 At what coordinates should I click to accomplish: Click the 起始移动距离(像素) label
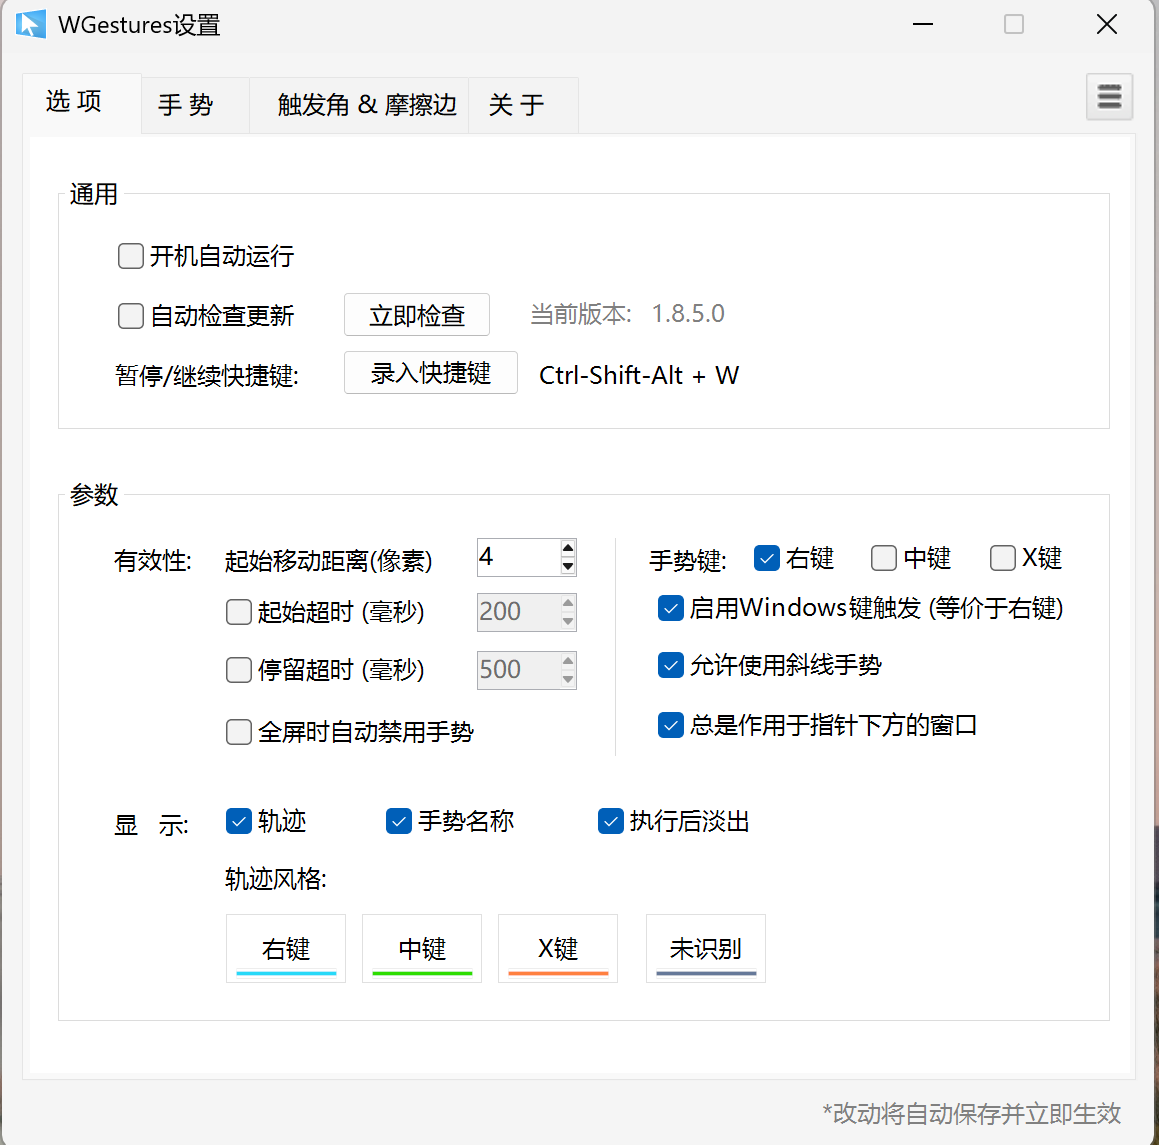click(328, 561)
